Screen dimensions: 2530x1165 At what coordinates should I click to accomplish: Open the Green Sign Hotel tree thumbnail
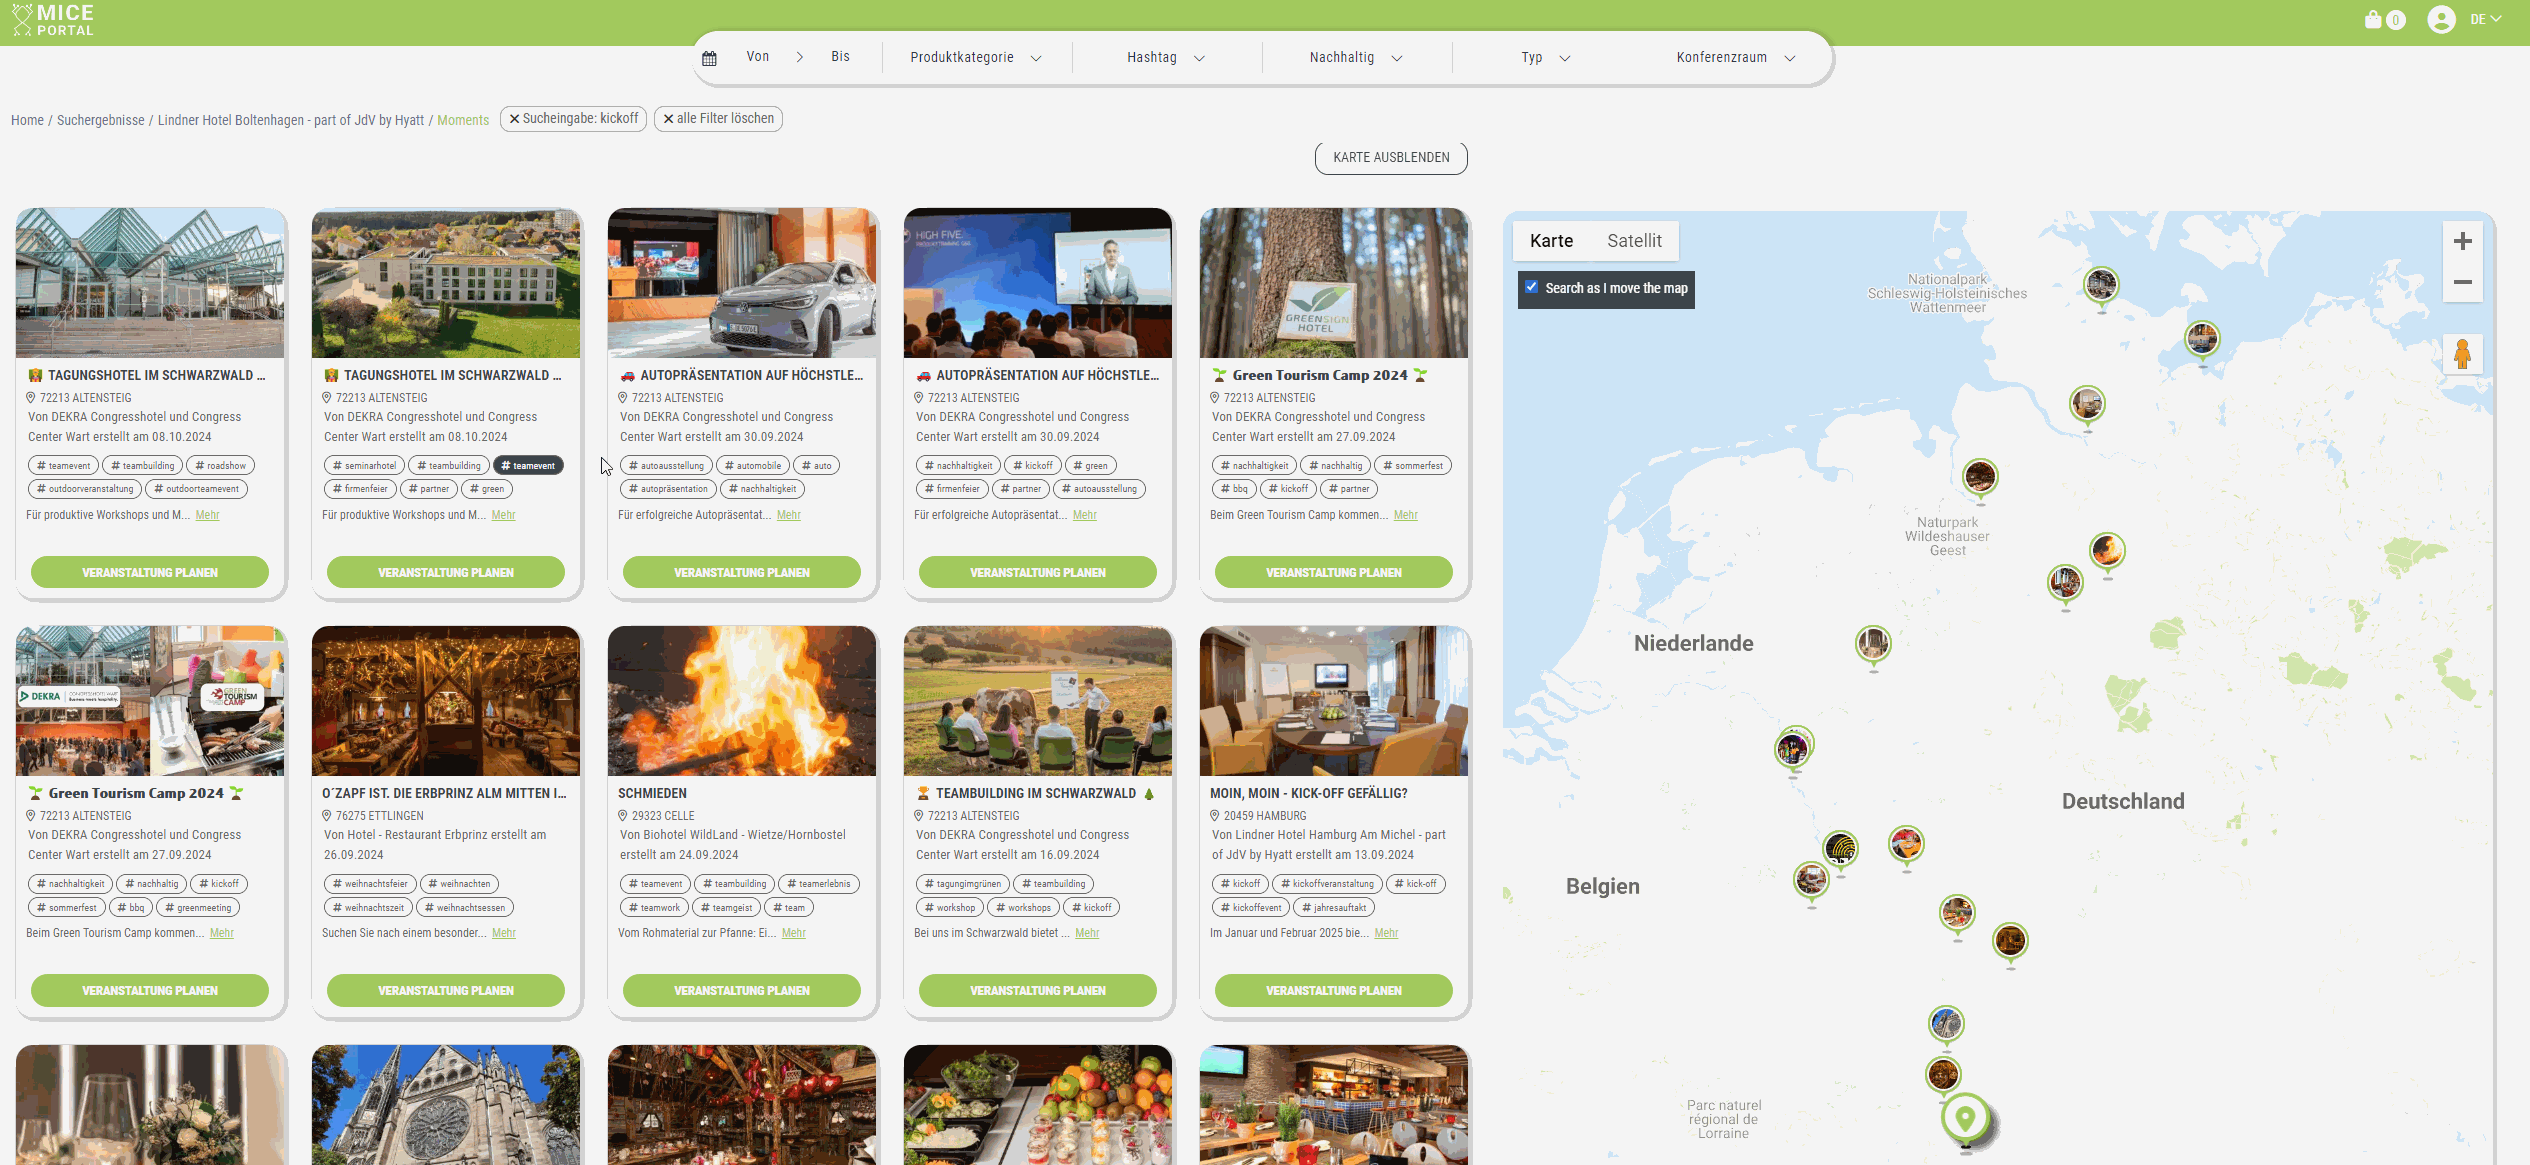point(1334,283)
